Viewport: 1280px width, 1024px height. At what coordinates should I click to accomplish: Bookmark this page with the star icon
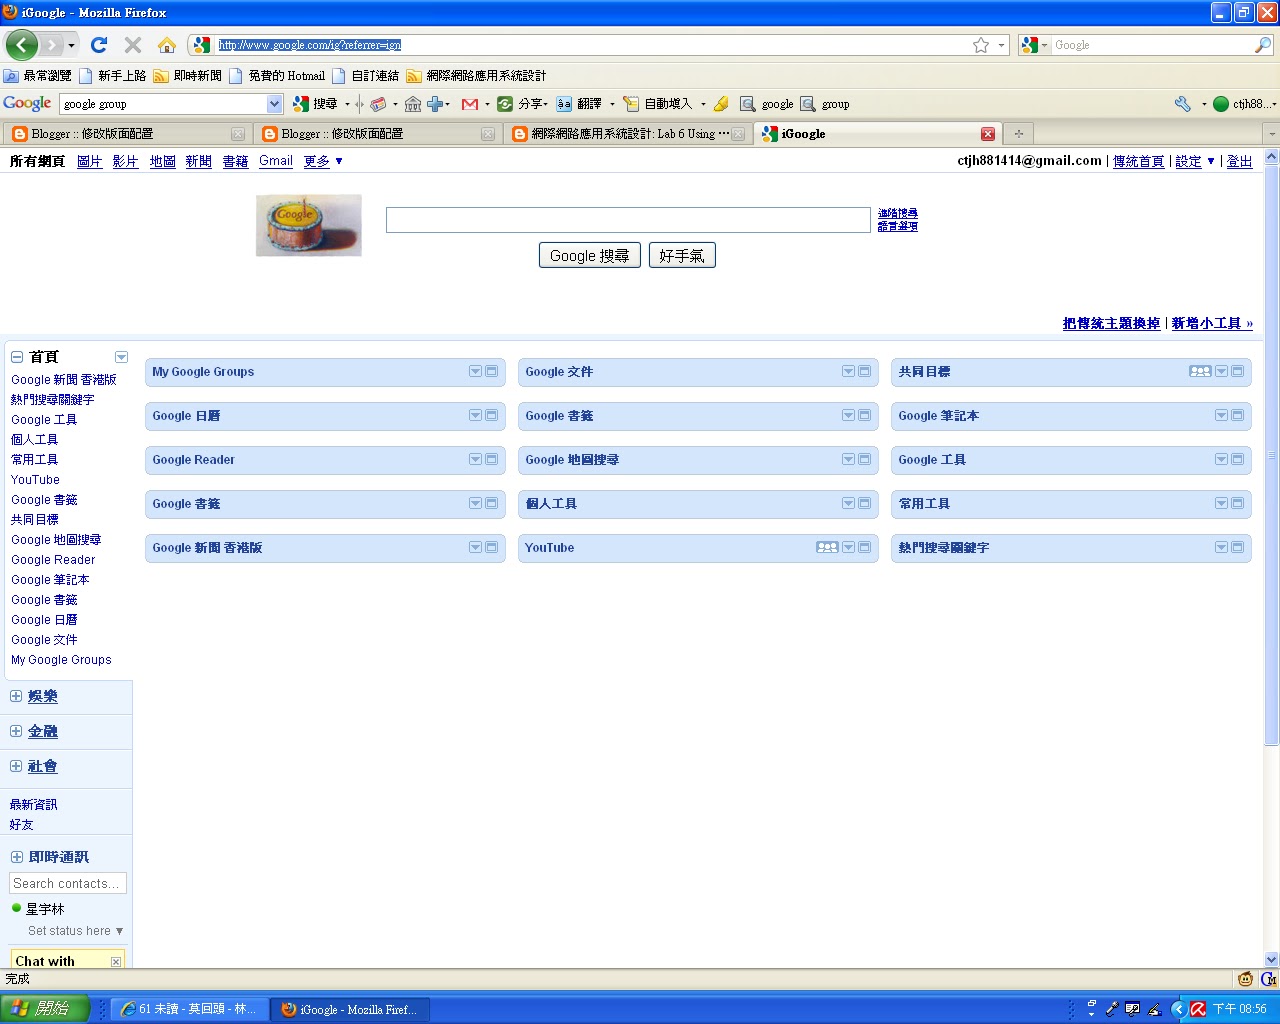[x=981, y=45]
